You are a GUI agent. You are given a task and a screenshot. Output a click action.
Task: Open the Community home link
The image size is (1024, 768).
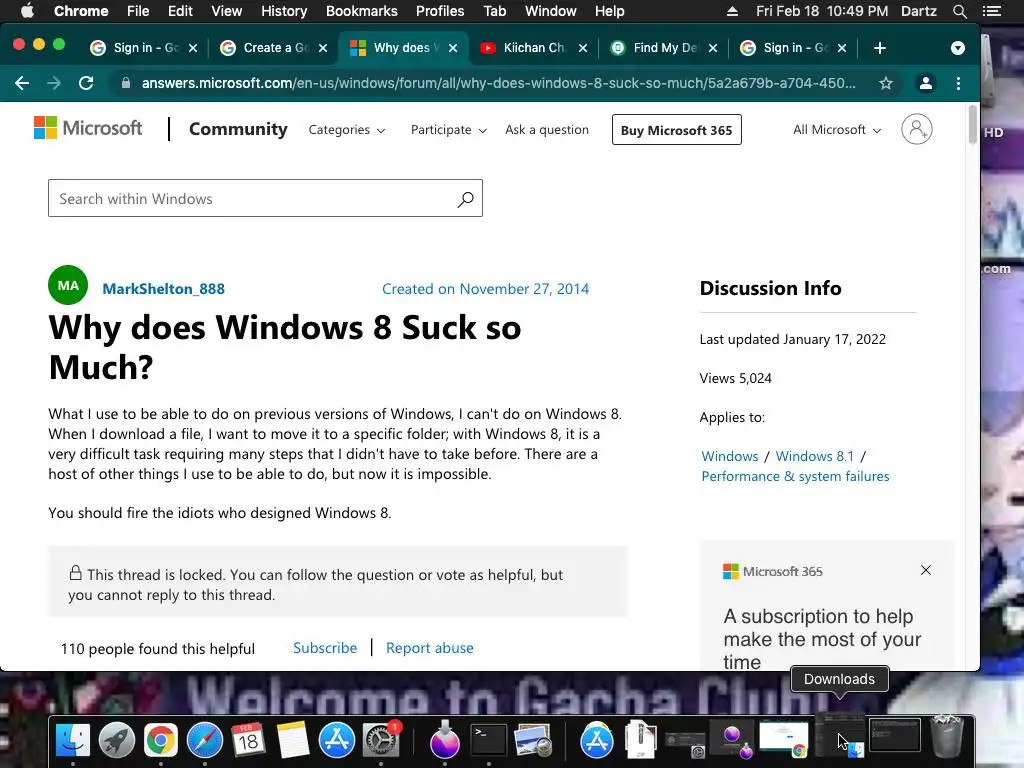click(x=238, y=129)
